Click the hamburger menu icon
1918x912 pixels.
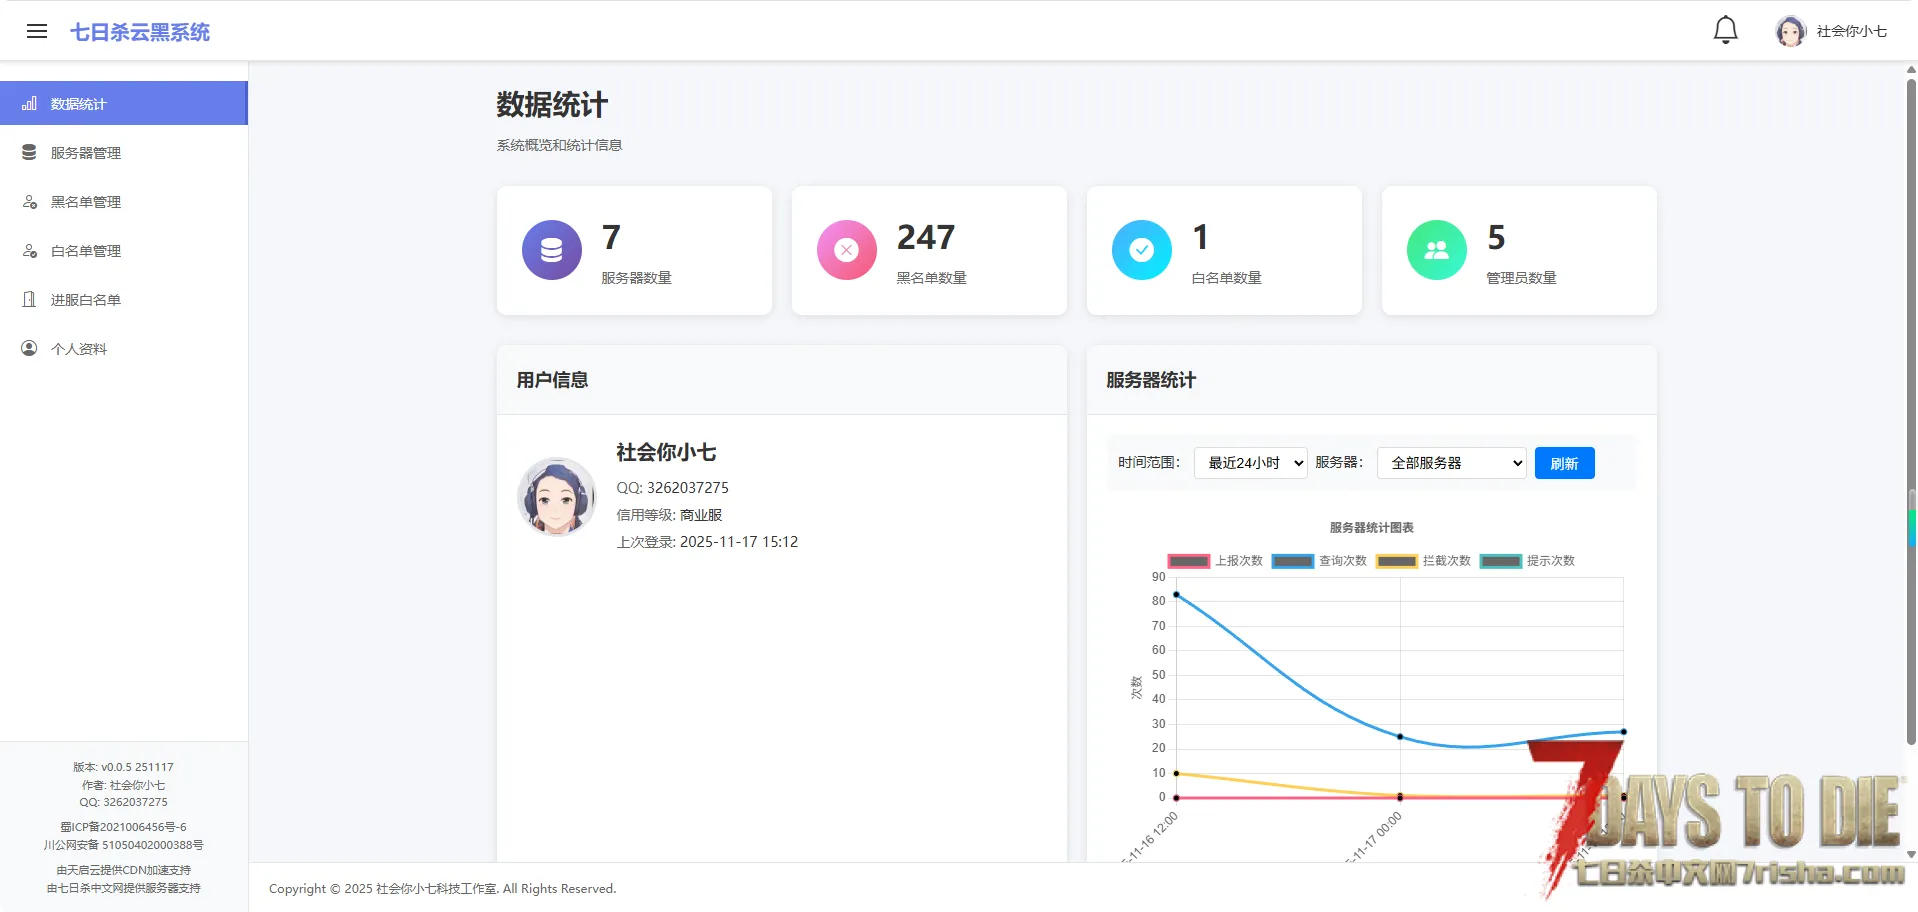pos(37,31)
